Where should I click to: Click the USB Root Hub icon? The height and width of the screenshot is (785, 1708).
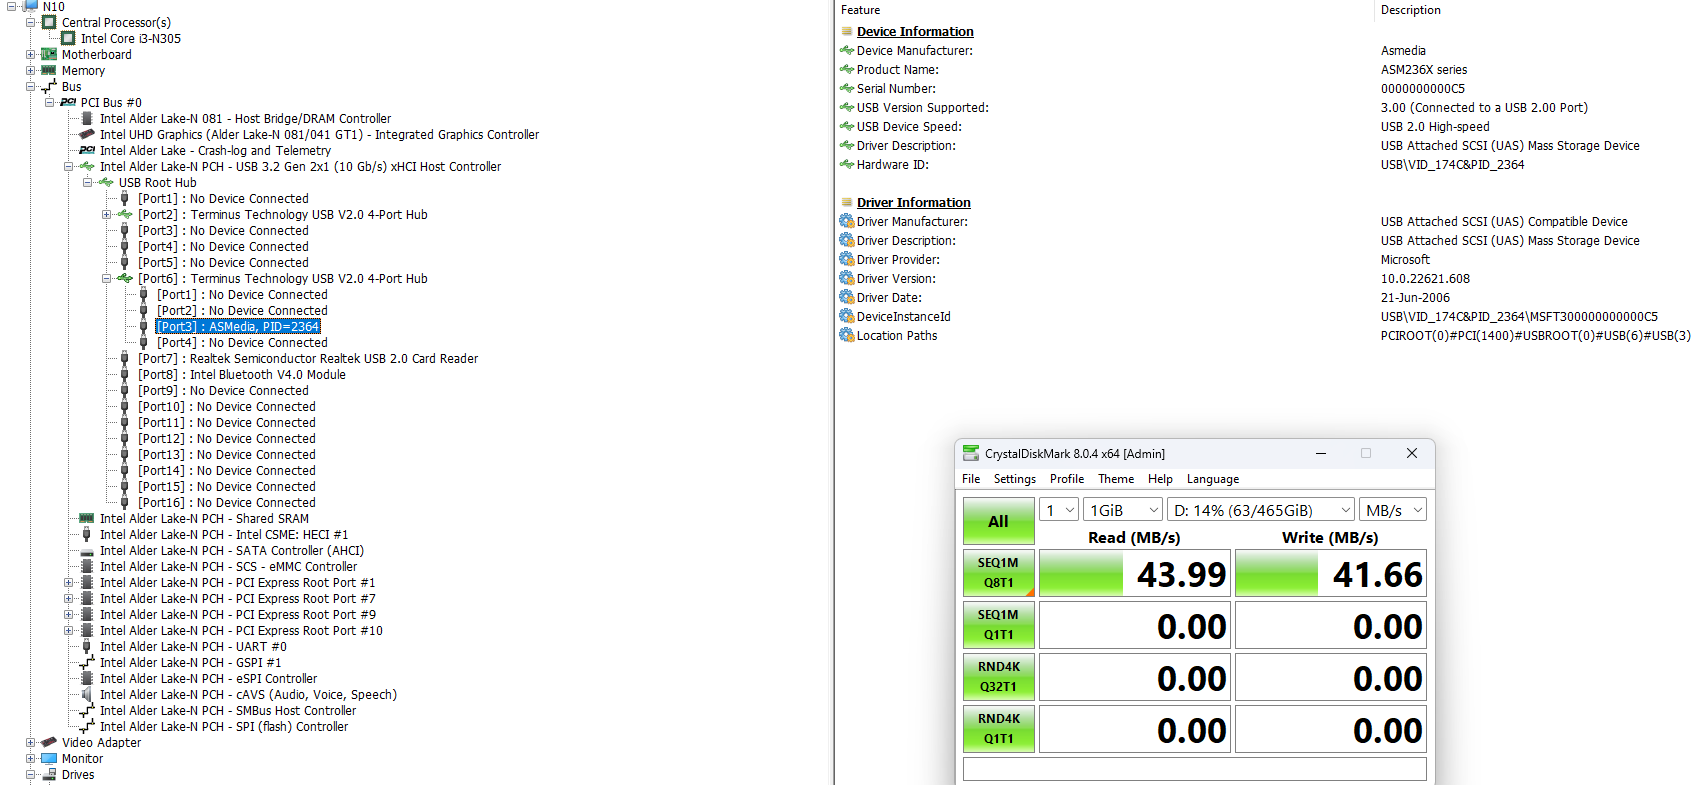(x=106, y=182)
